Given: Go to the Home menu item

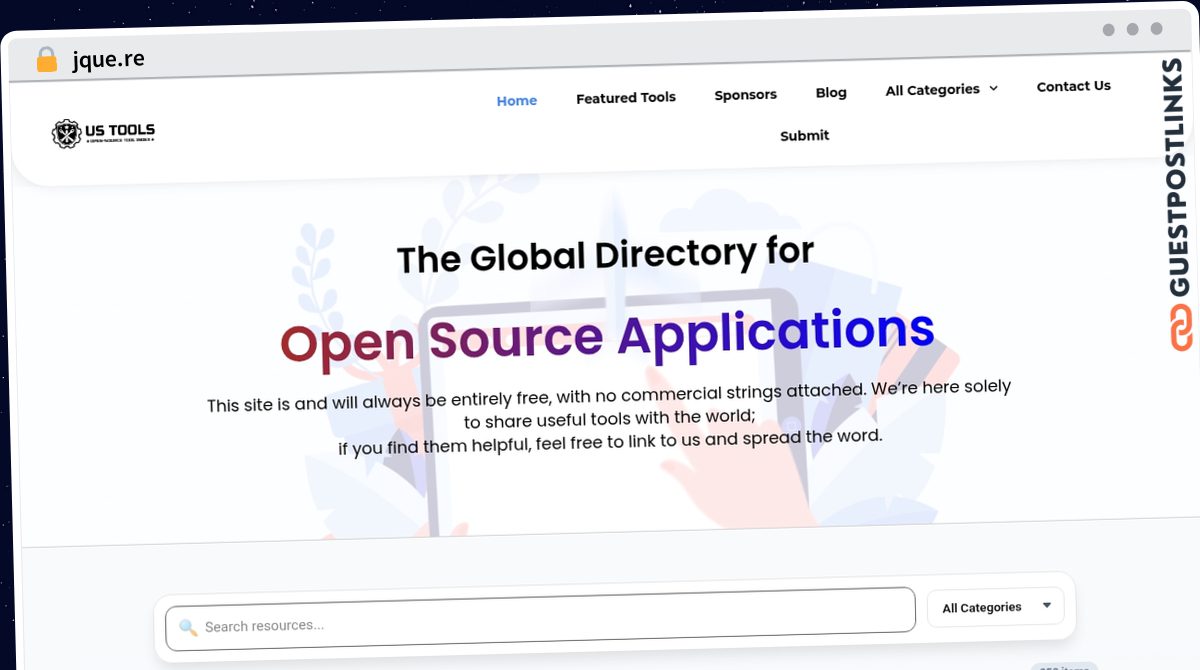Looking at the screenshot, I should pos(517,101).
